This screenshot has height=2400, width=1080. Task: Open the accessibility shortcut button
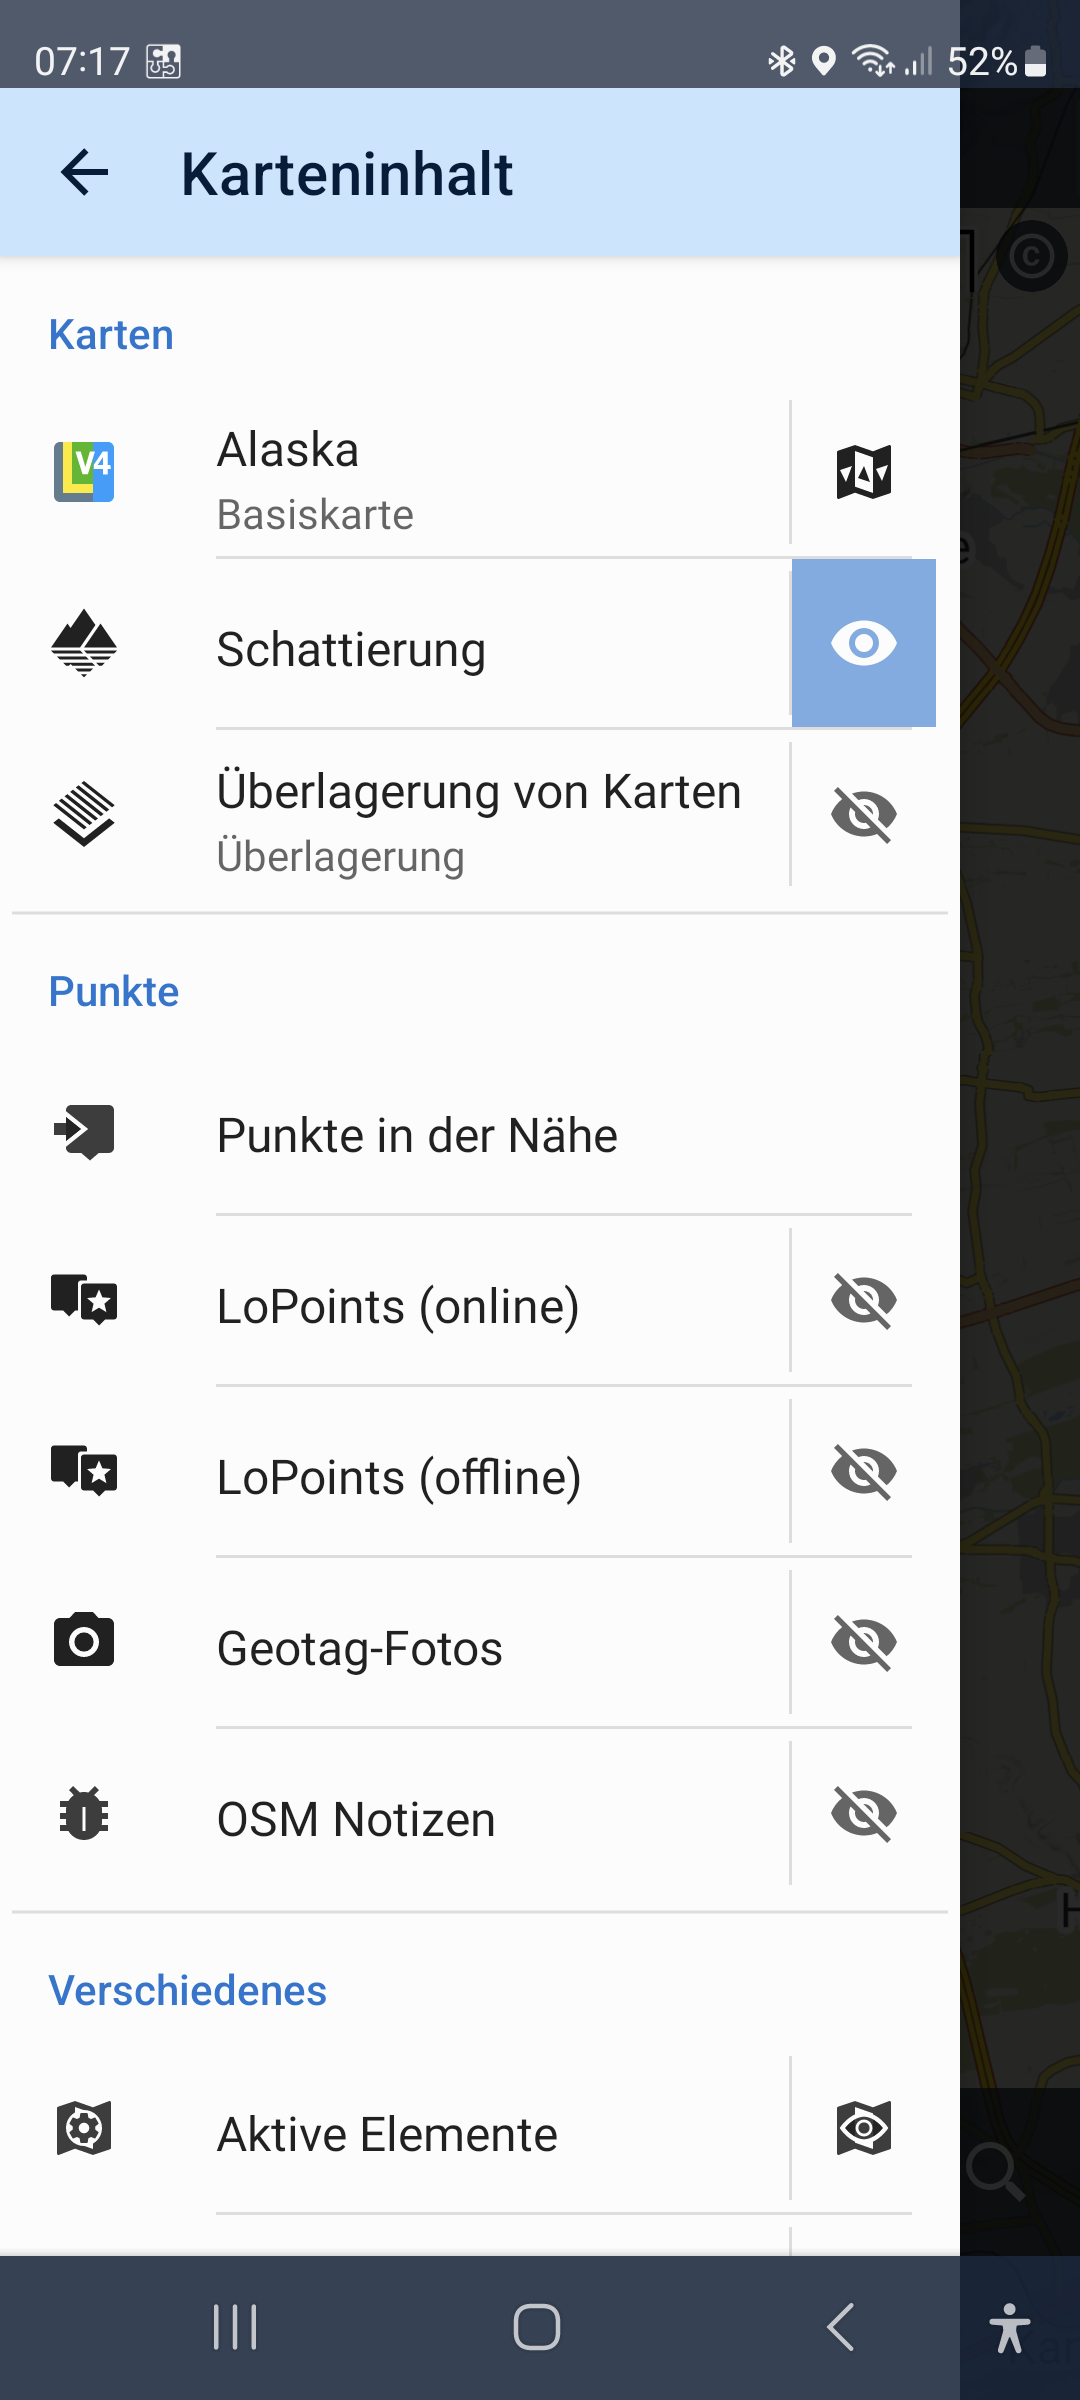click(1010, 2327)
